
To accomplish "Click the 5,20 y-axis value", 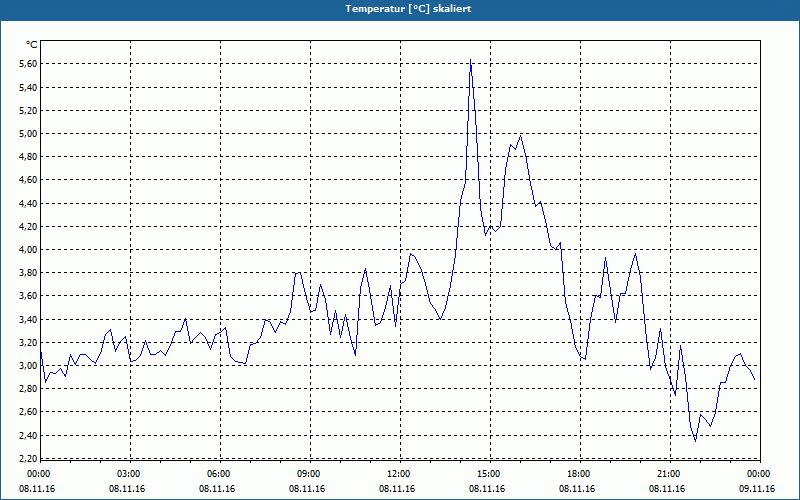I will tap(28, 111).
